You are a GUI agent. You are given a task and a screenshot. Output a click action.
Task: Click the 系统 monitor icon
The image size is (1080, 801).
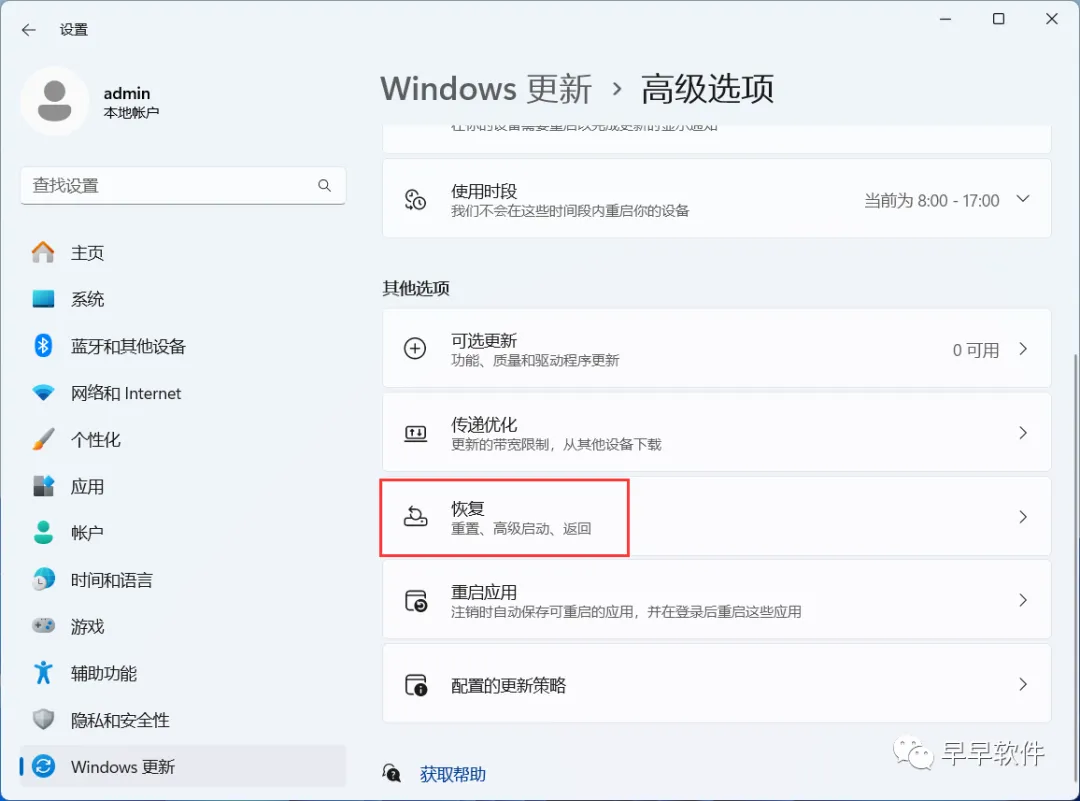43,299
